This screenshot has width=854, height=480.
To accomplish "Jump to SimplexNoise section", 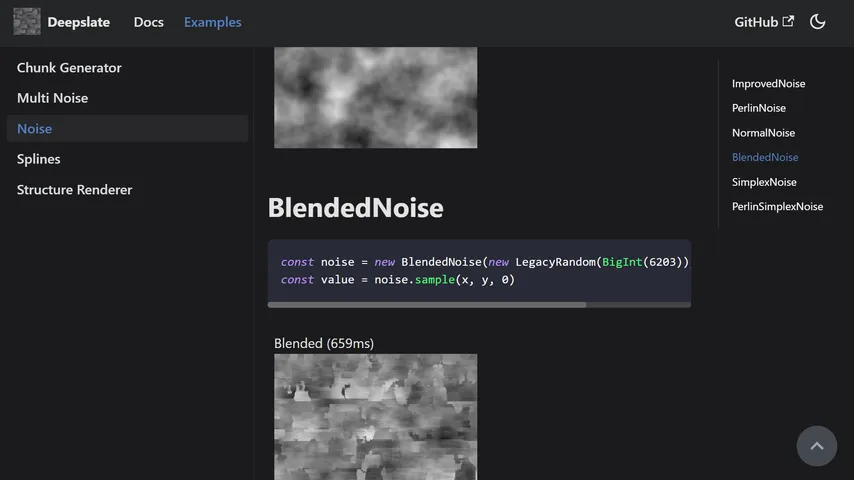I will (x=764, y=182).
